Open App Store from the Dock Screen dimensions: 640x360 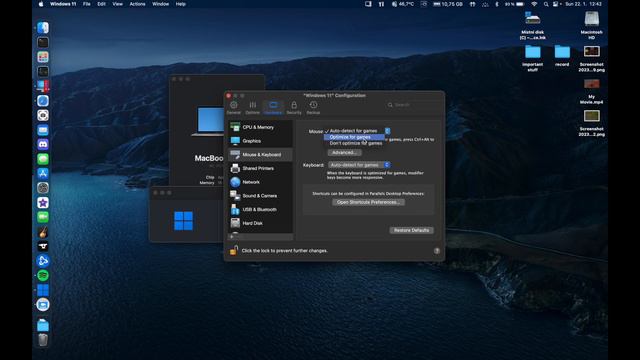coord(43,173)
